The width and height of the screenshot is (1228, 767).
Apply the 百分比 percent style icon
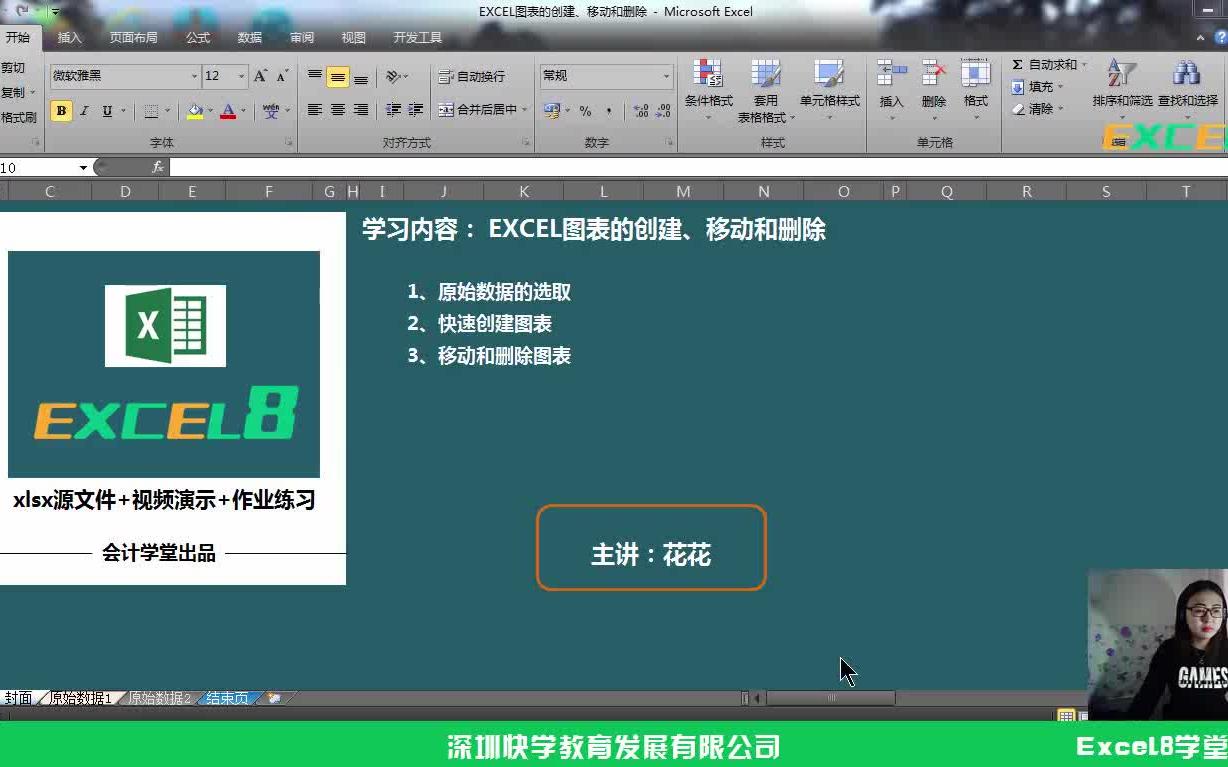click(585, 111)
